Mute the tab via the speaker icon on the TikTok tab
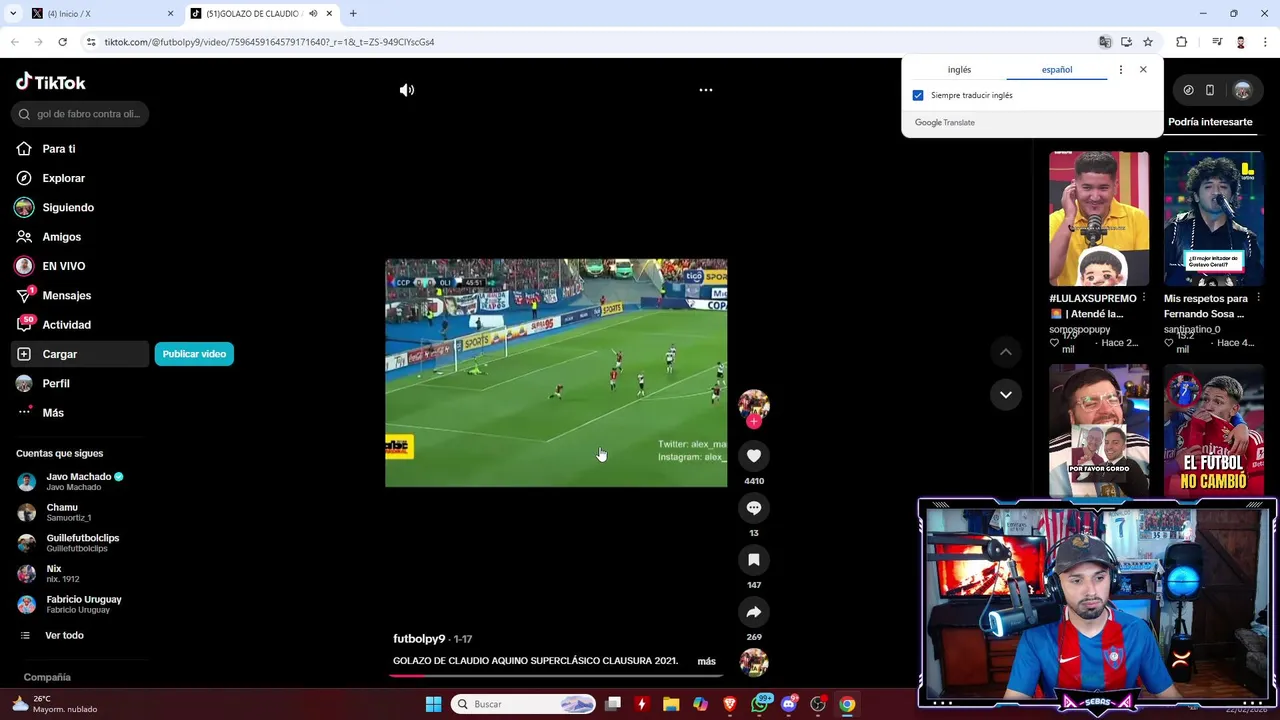This screenshot has width=1280, height=720. click(x=313, y=14)
